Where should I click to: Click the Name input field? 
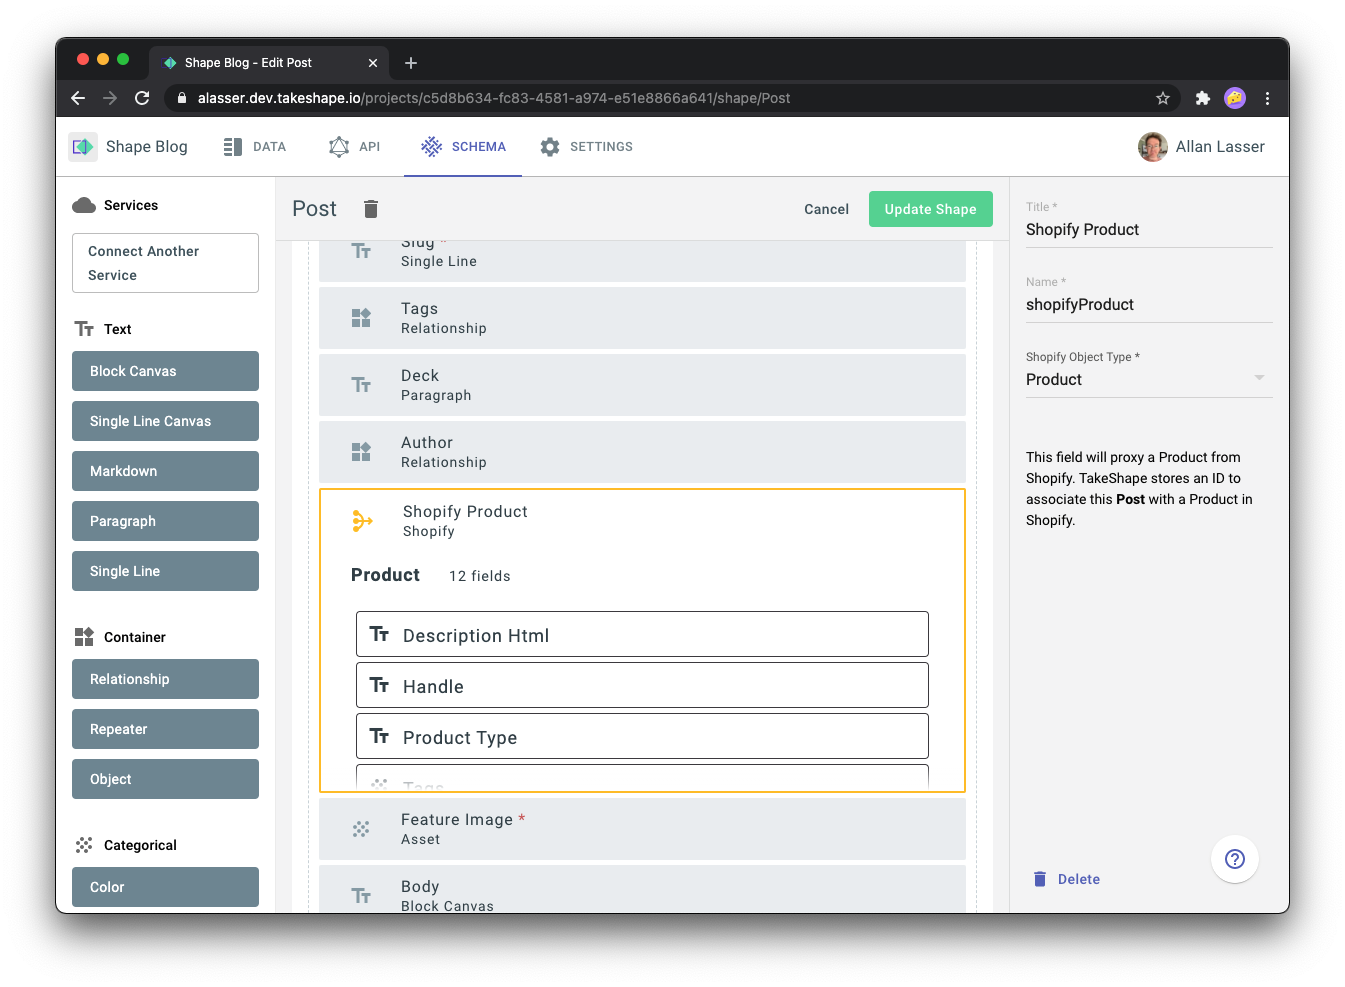pos(1149,305)
